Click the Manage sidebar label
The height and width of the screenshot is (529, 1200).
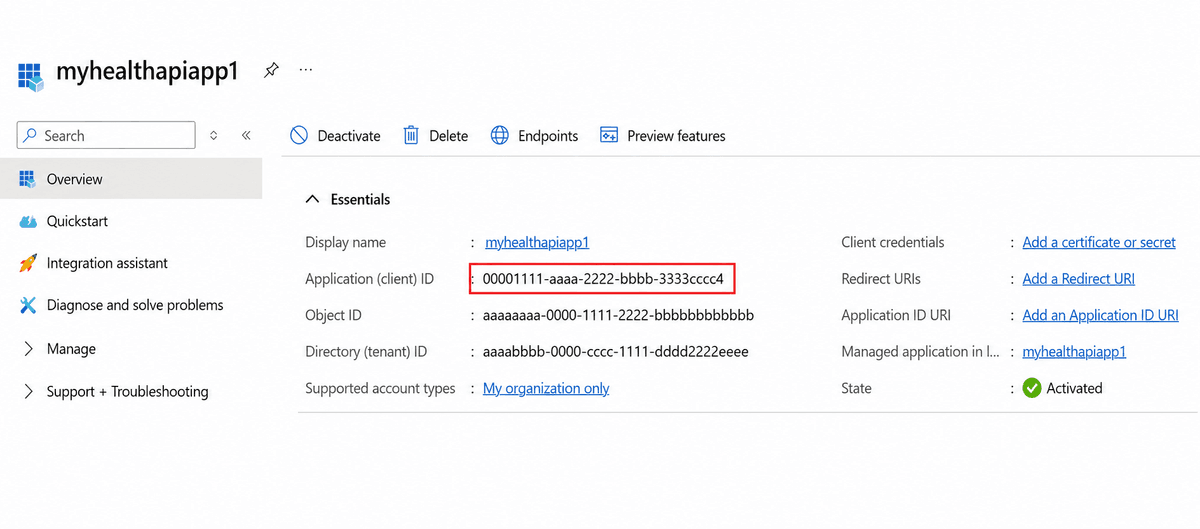[71, 349]
